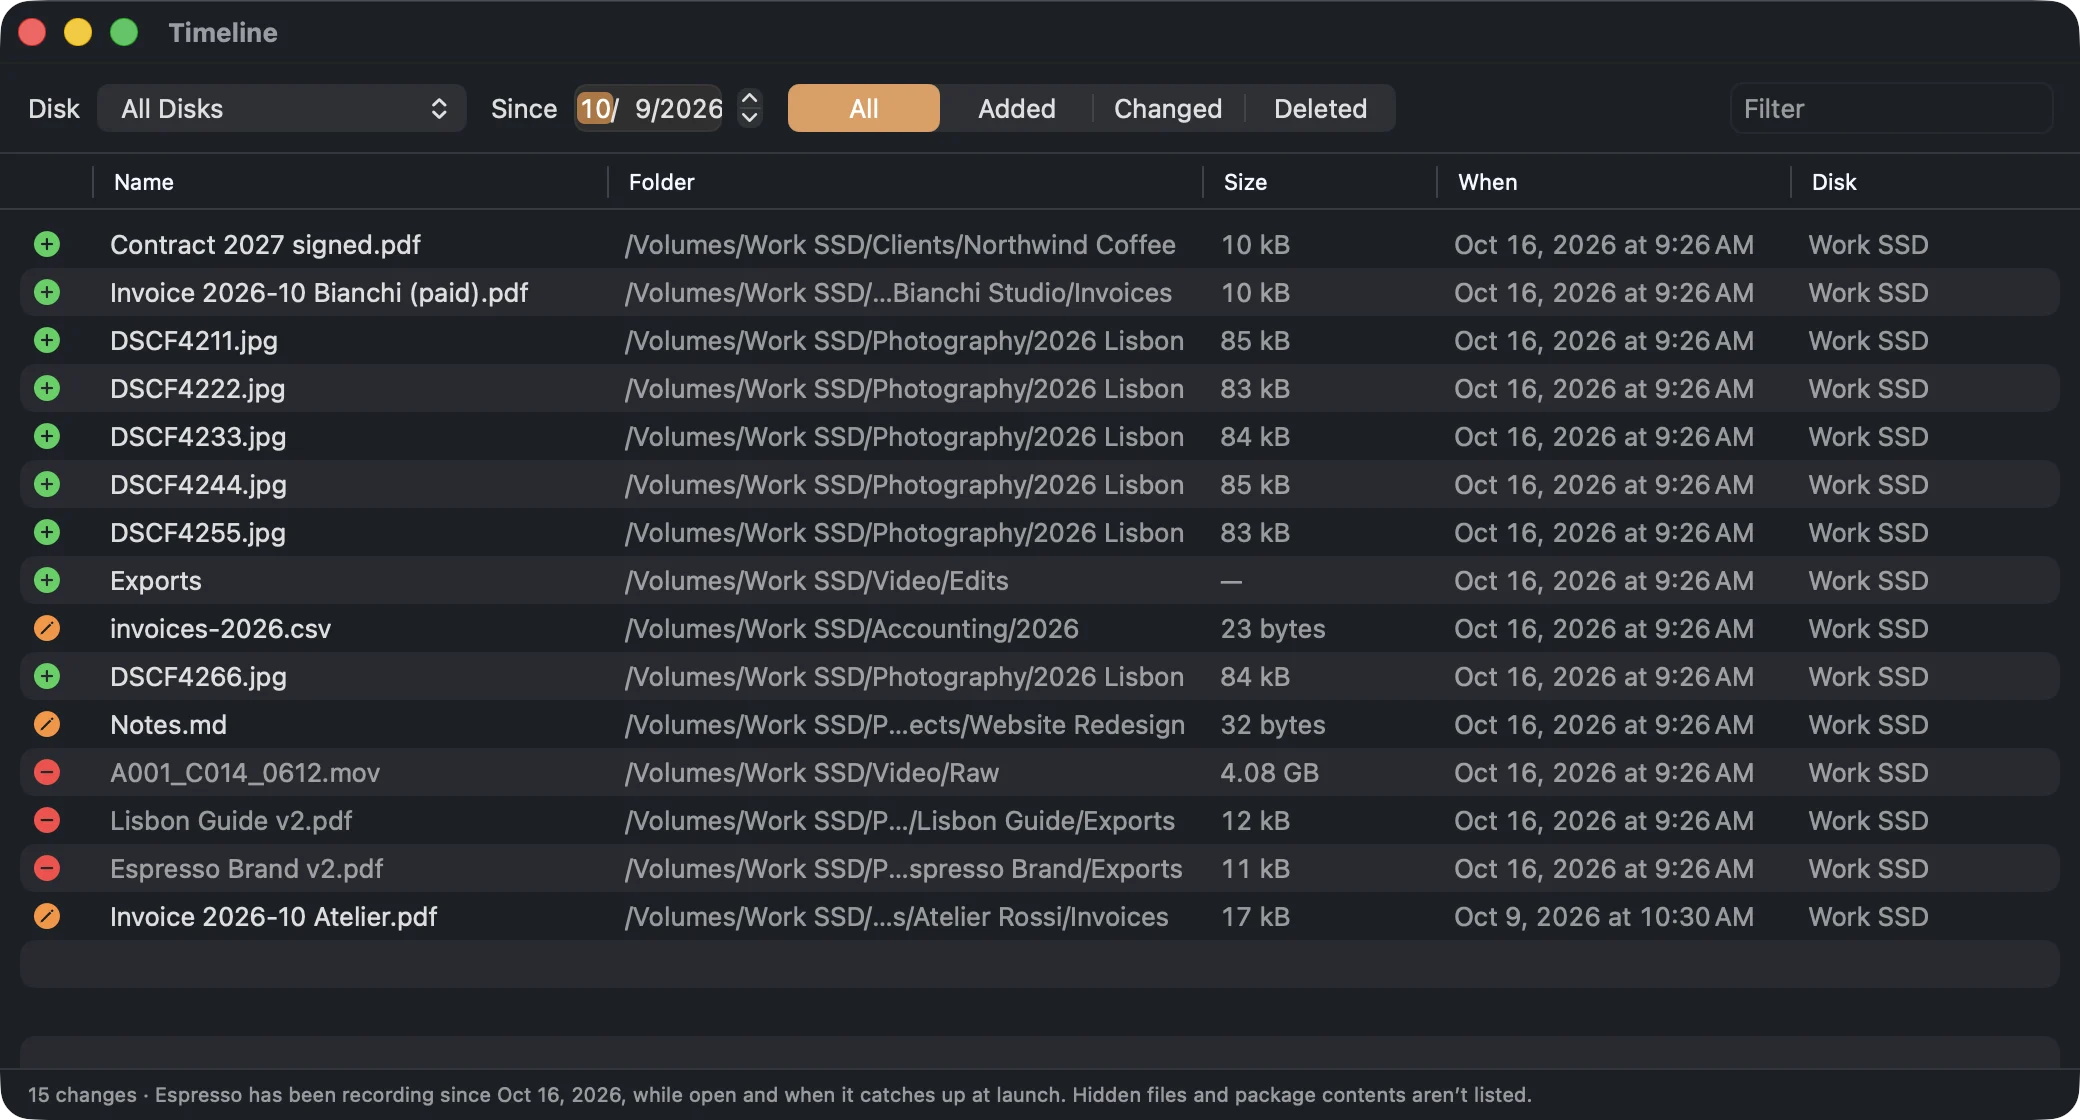Image resolution: width=2080 pixels, height=1120 pixels.
Task: Select the 32 bytes size value
Action: (1272, 724)
